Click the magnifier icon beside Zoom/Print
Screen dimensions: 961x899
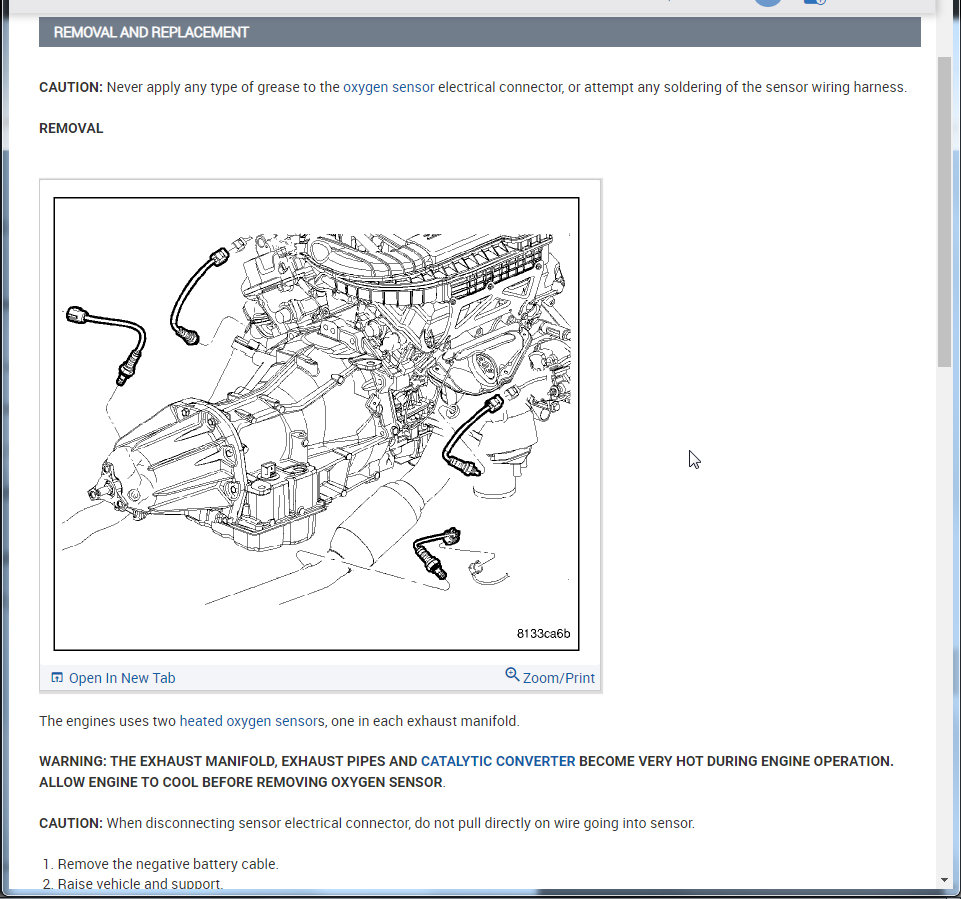click(512, 675)
